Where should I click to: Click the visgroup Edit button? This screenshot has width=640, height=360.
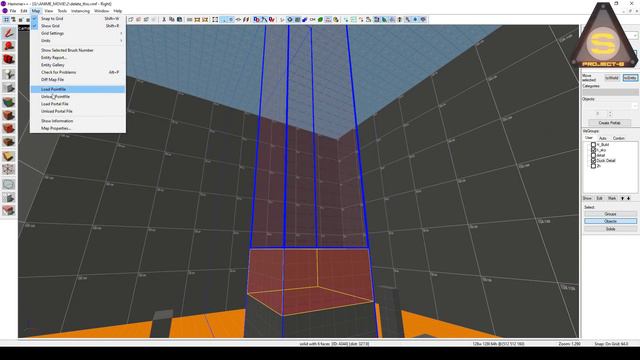(599, 198)
